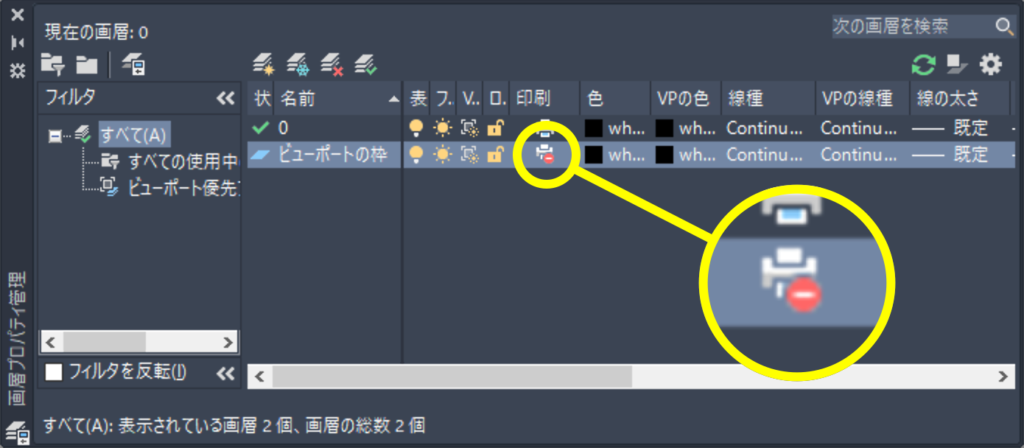Image resolution: width=1024 pixels, height=448 pixels.
Task: Click New Layer Frozen in All Viewports icon
Action: click(x=298, y=64)
